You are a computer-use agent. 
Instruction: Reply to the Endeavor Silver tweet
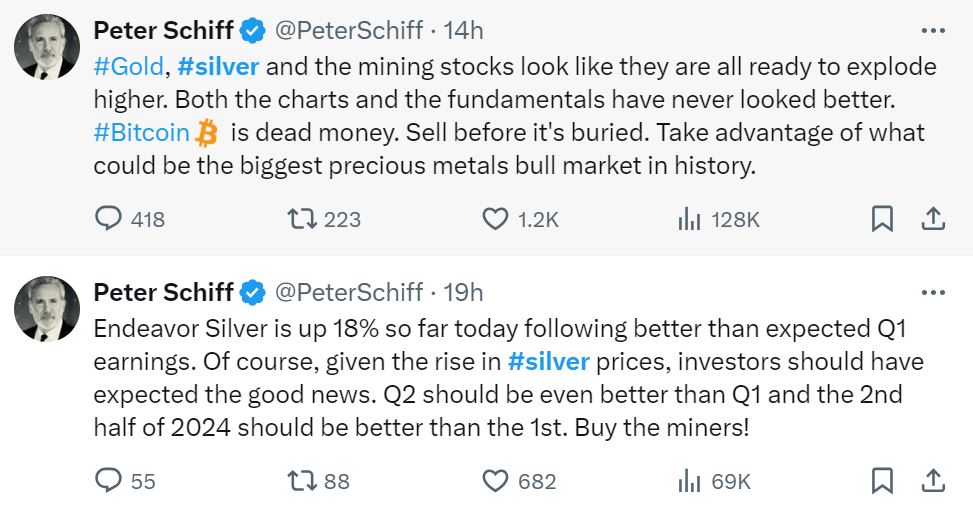(x=108, y=481)
